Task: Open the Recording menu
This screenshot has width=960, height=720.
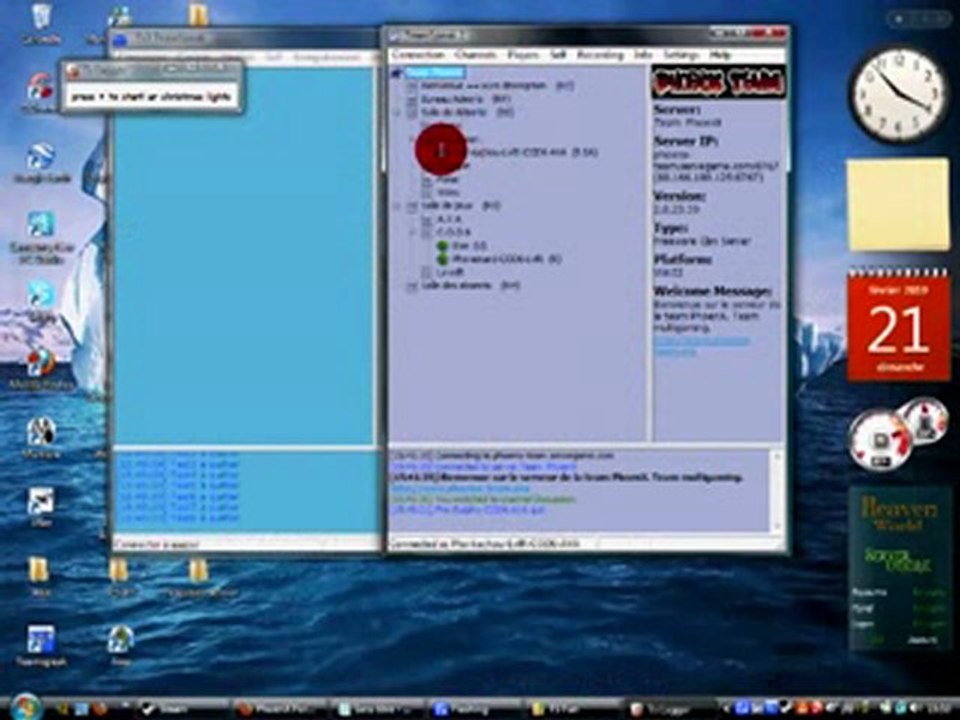Action: tap(600, 55)
